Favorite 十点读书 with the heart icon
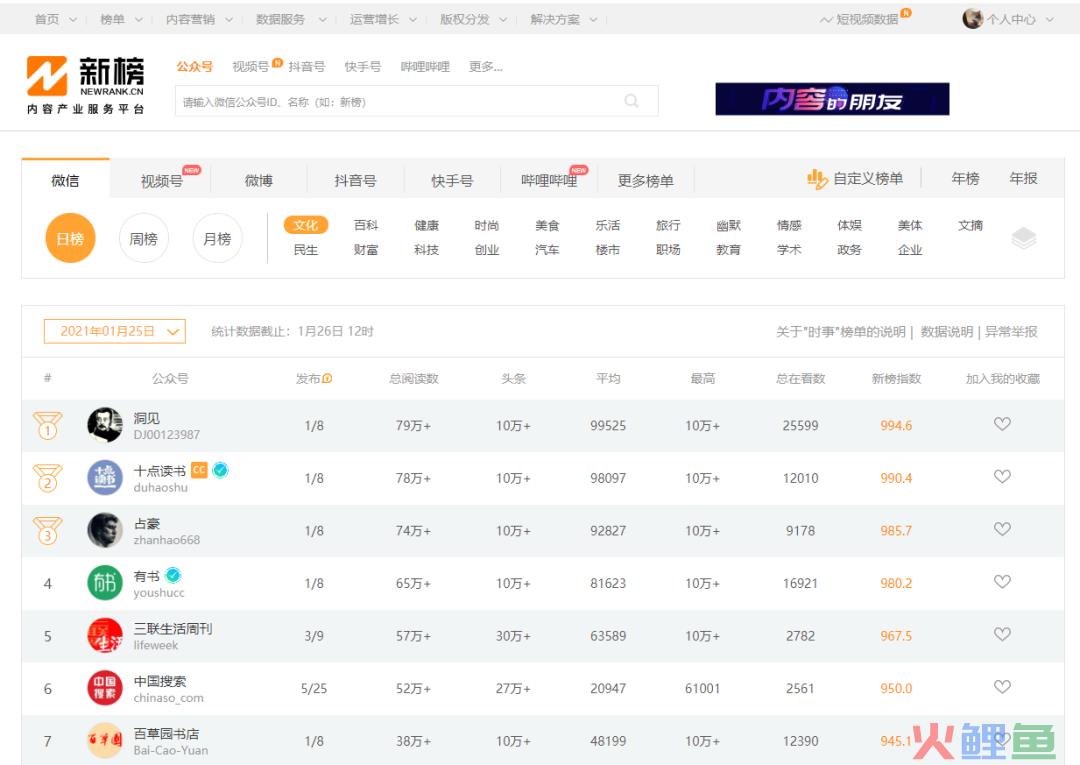Screen dimensions: 1080x765 (x=1002, y=476)
